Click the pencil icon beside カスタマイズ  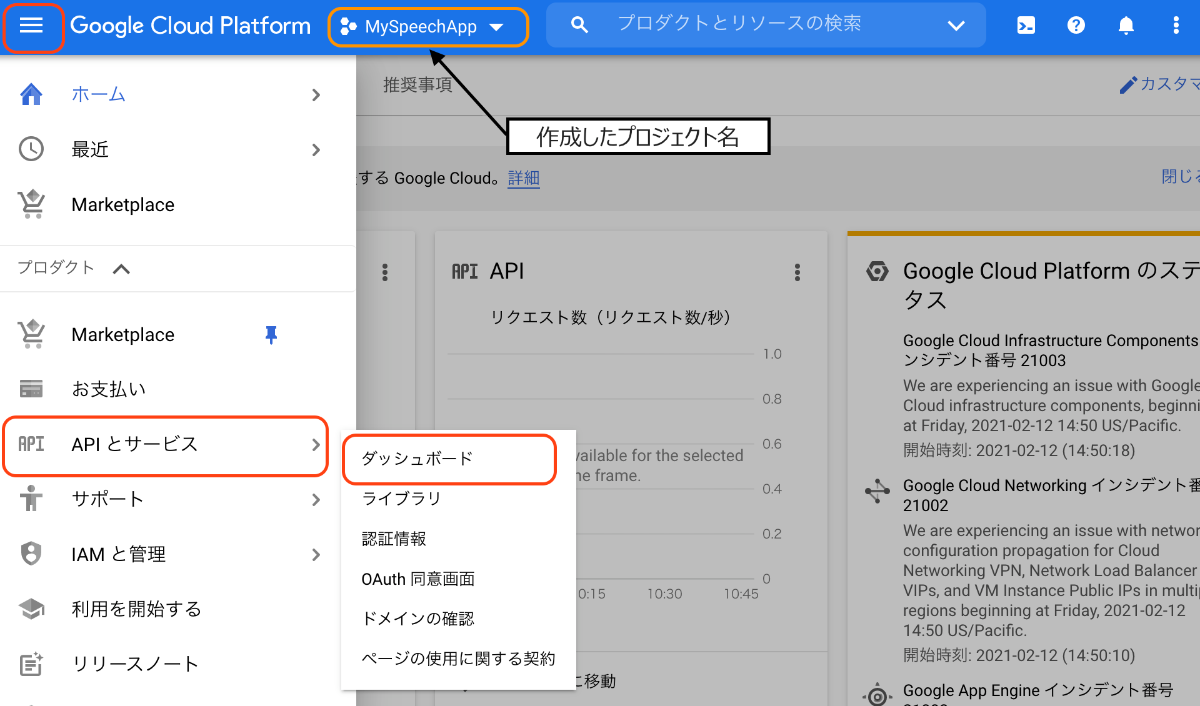[x=1128, y=85]
